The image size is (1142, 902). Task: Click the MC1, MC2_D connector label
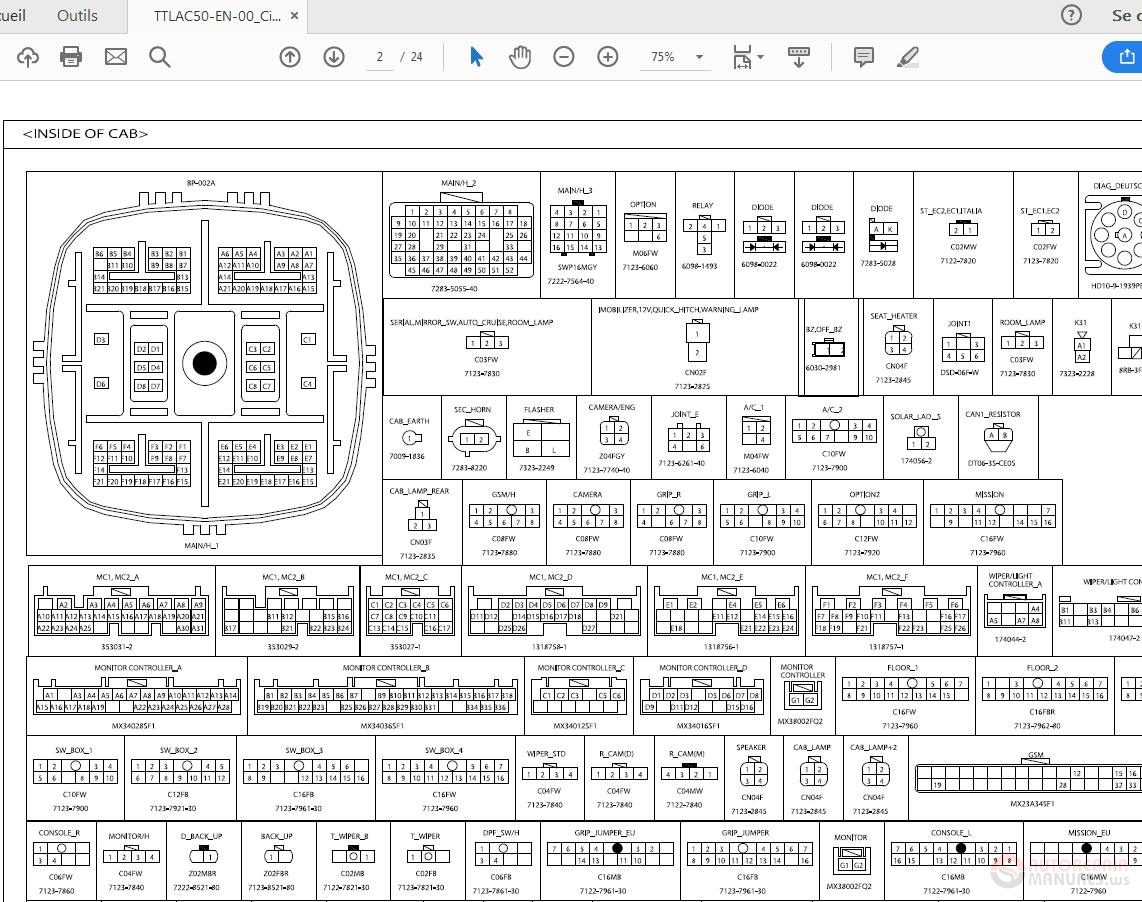[551, 577]
